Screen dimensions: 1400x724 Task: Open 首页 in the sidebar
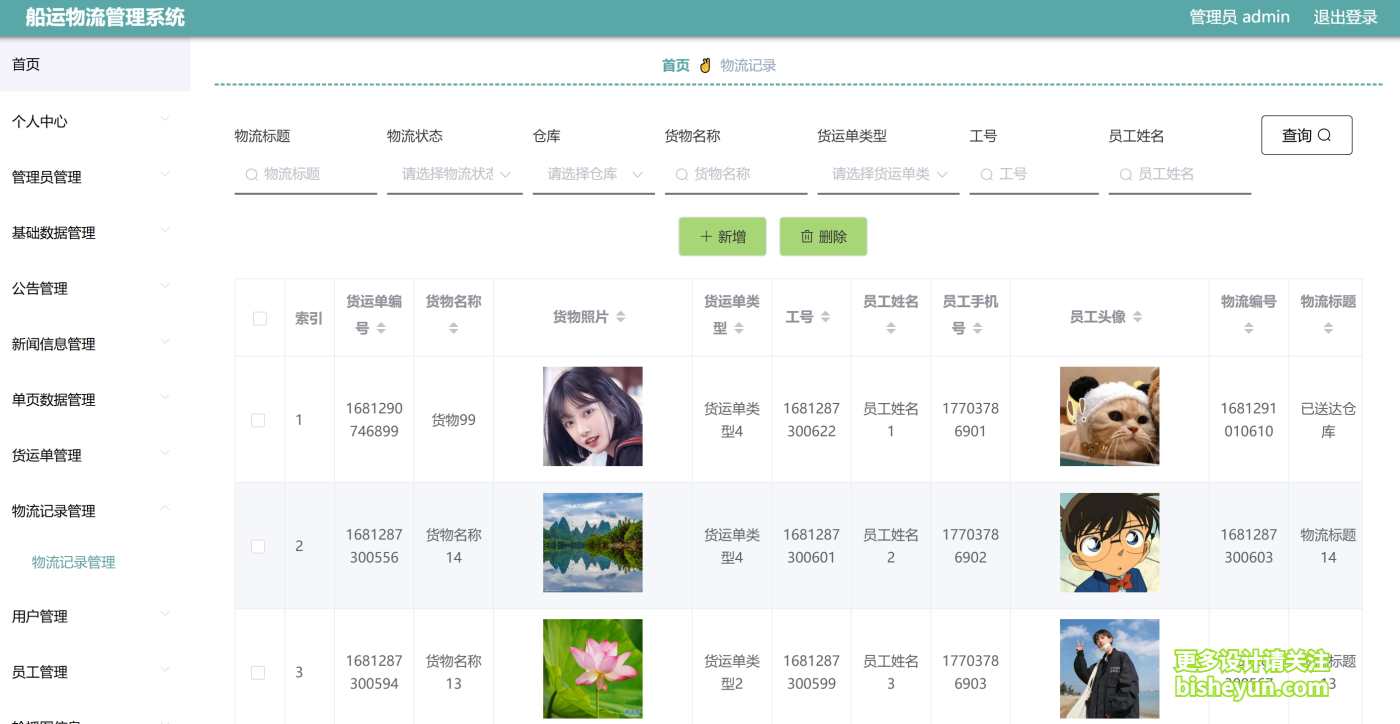(95, 64)
